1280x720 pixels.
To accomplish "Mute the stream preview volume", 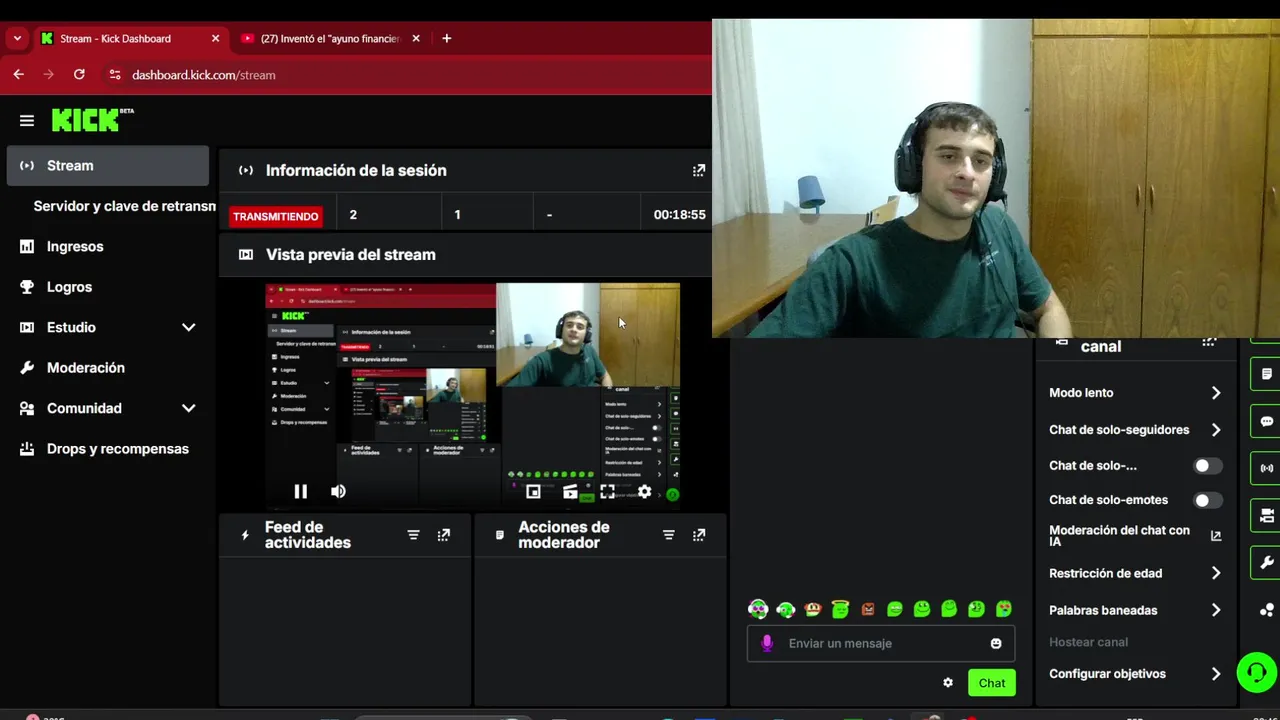I will click(338, 491).
